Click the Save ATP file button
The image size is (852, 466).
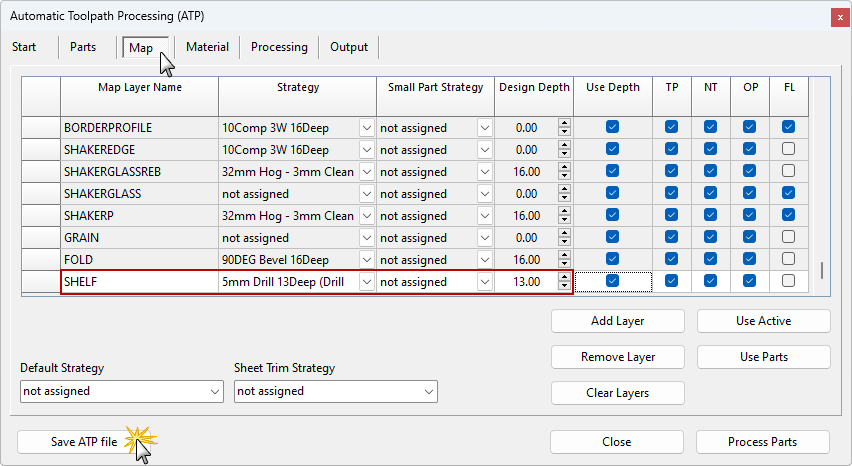click(x=84, y=442)
